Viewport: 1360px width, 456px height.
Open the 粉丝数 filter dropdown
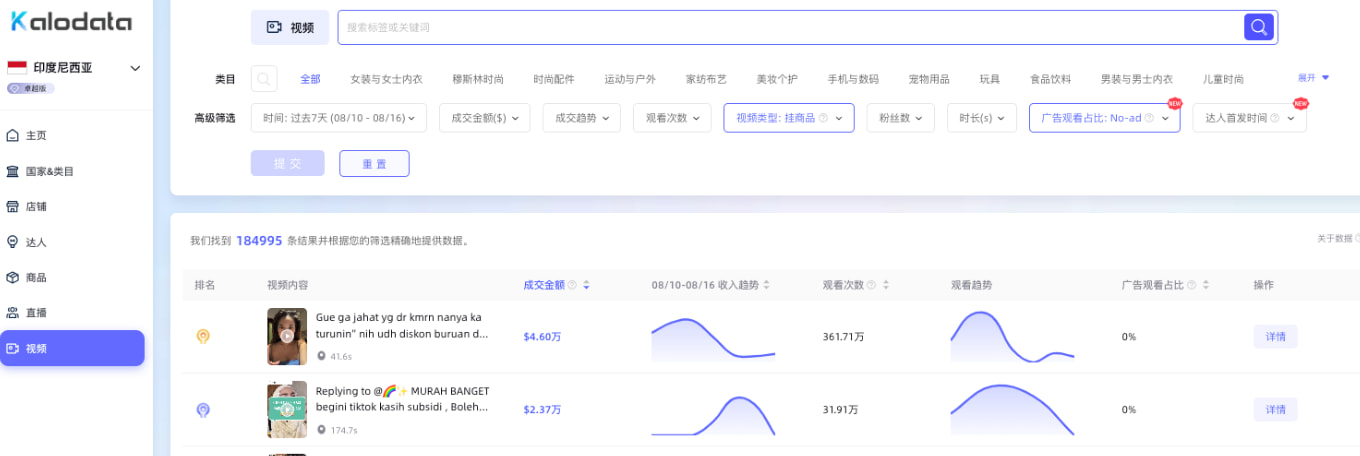pos(901,118)
